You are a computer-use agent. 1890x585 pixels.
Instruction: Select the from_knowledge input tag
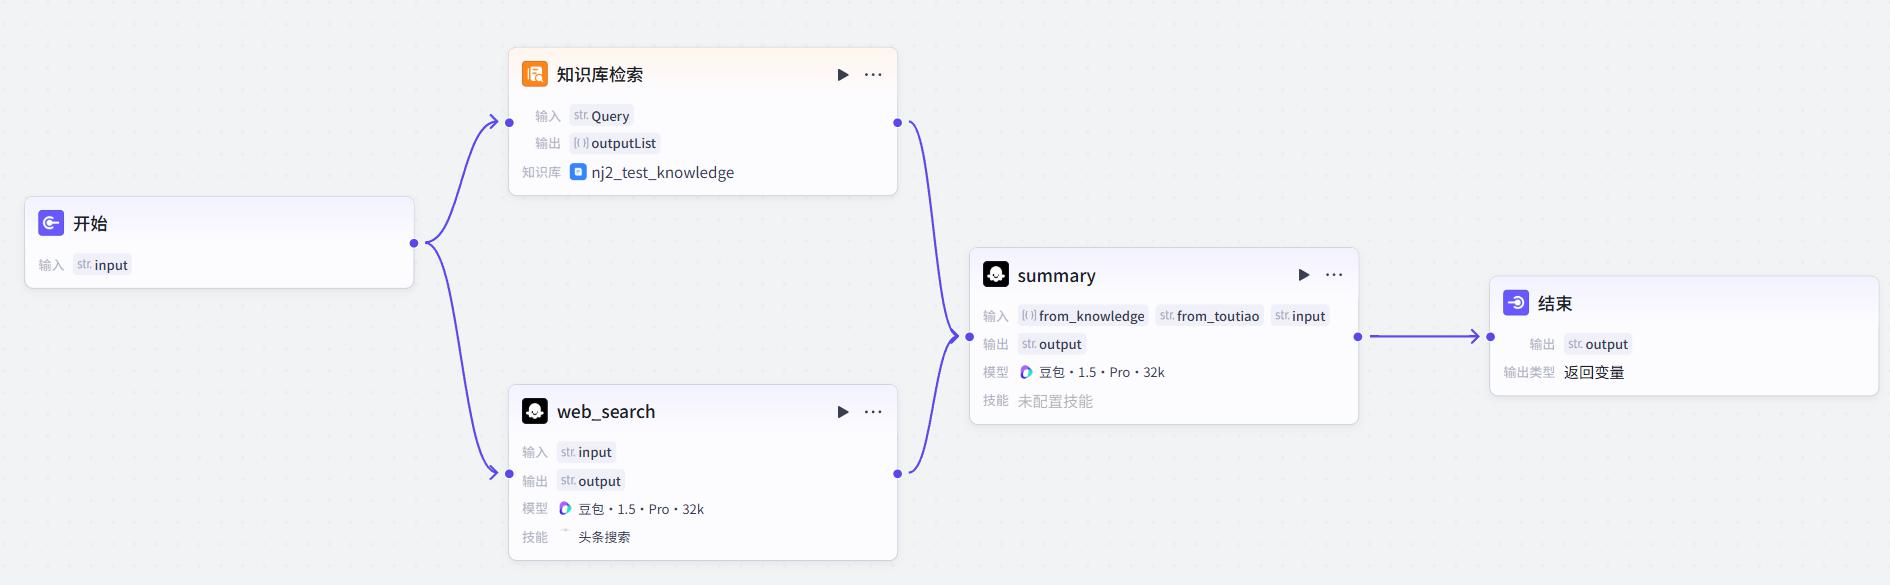[1083, 316]
